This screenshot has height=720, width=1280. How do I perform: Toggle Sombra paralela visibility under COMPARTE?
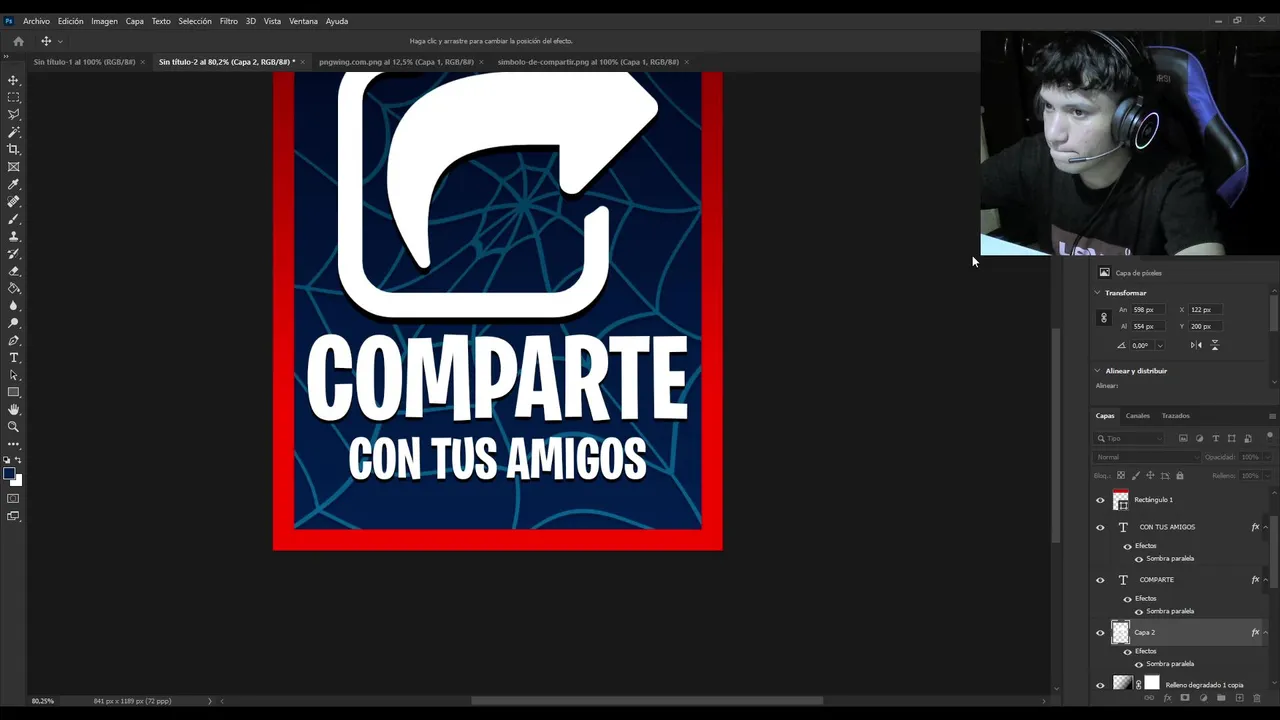click(x=1138, y=611)
